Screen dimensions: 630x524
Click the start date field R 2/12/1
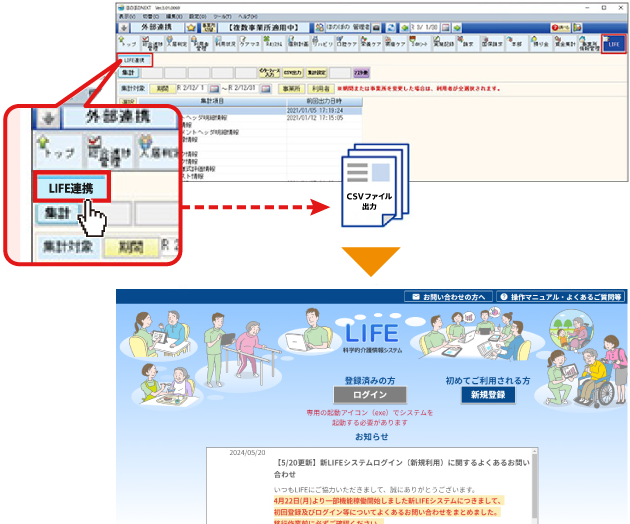pos(192,88)
